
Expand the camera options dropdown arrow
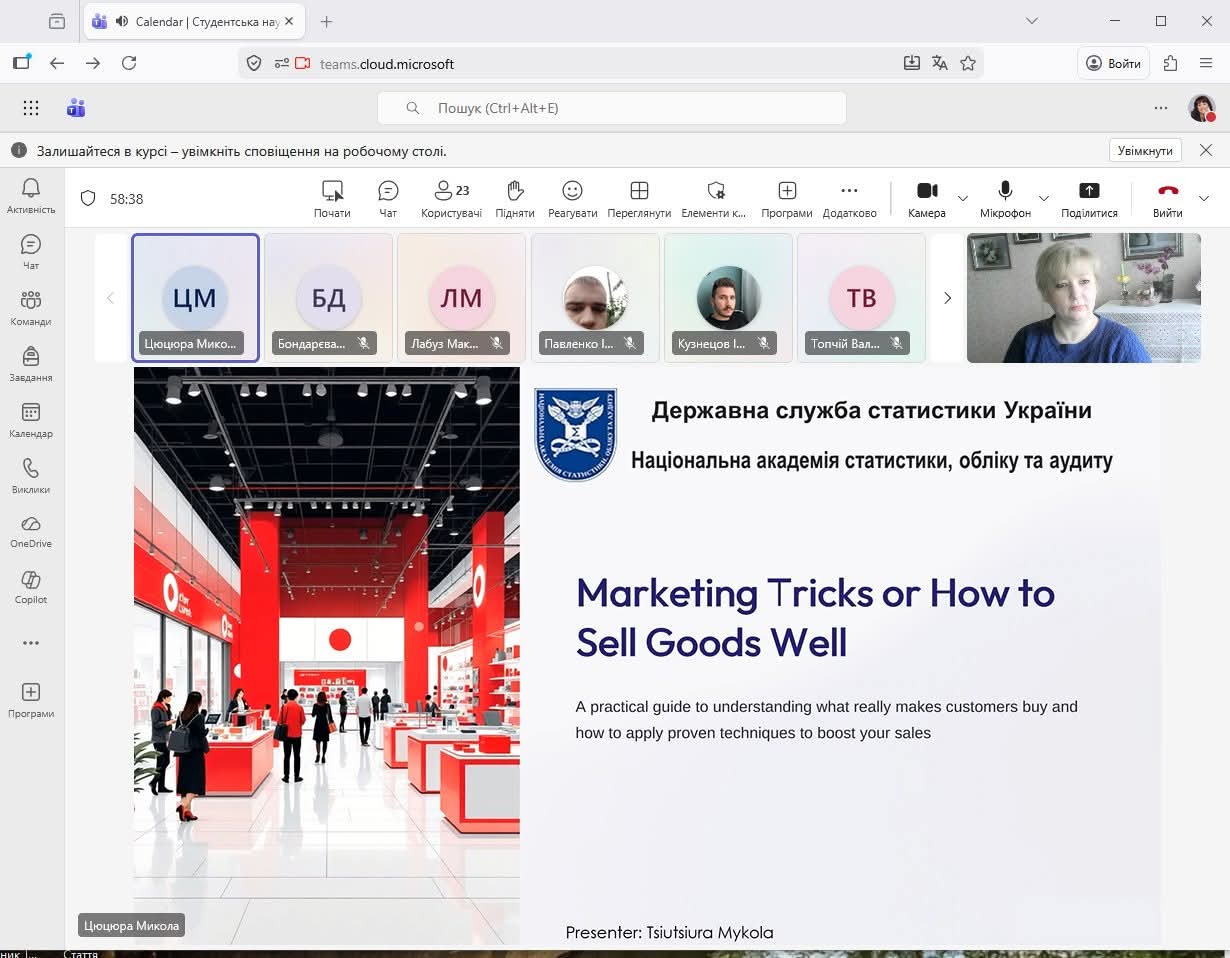(x=963, y=198)
